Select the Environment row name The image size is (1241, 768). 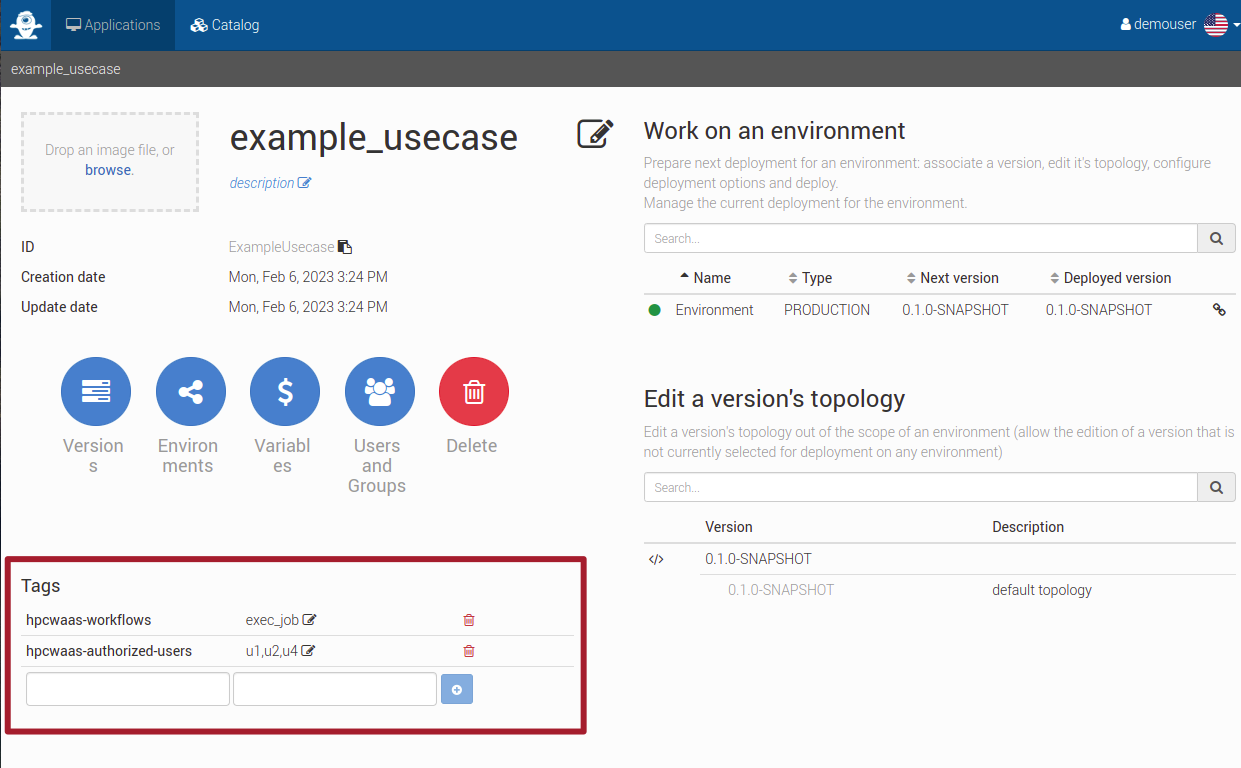(714, 310)
